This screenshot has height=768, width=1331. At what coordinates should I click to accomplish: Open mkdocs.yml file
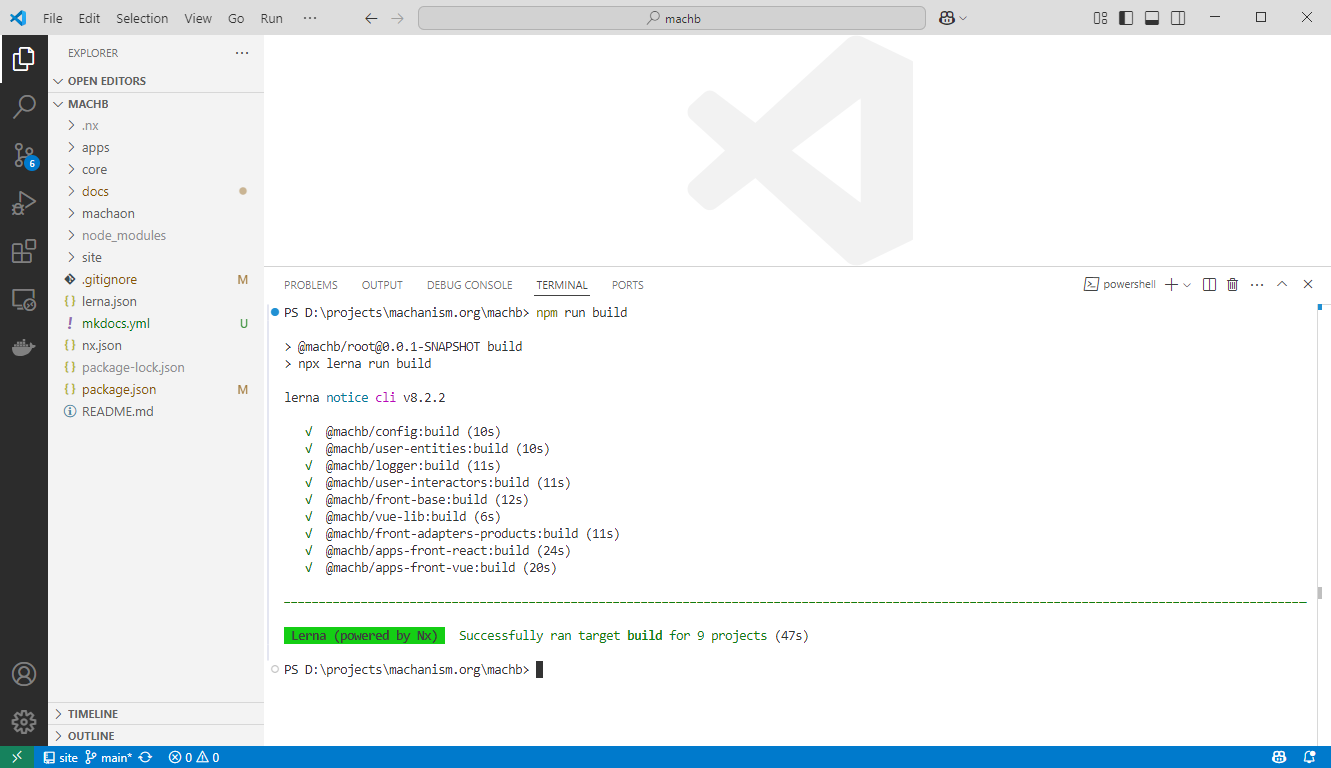coord(156,324)
